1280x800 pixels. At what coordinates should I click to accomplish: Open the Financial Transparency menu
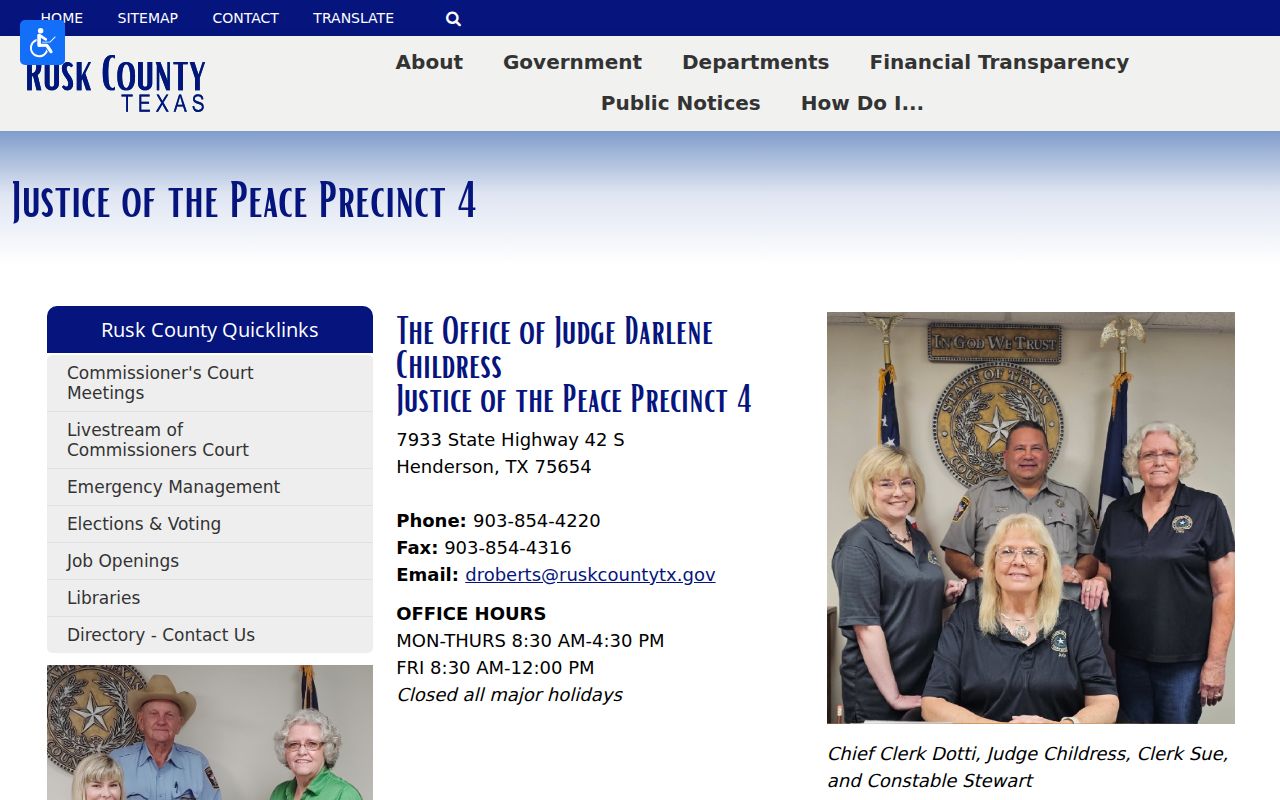(x=999, y=62)
